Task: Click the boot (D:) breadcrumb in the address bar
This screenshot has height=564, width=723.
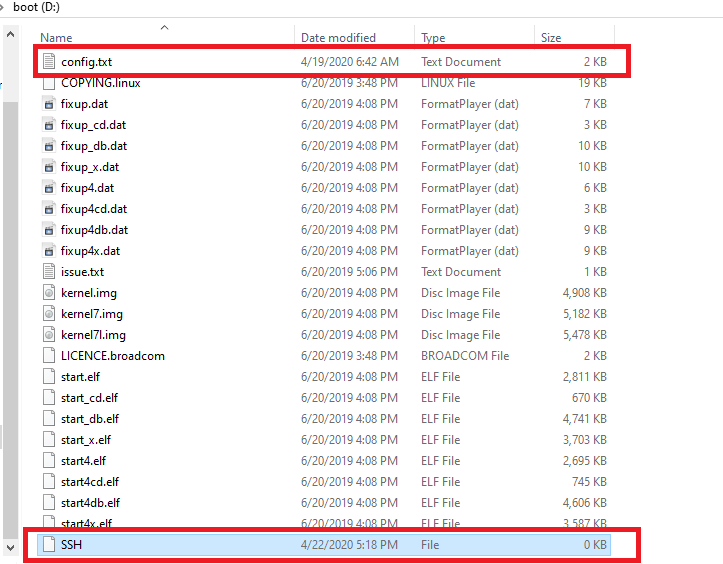Action: 36,7
